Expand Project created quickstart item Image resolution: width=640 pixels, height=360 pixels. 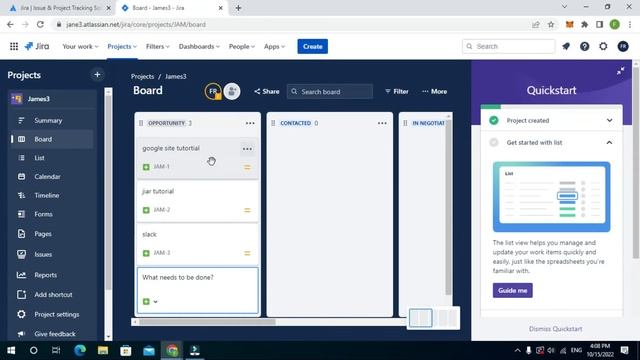pos(609,120)
